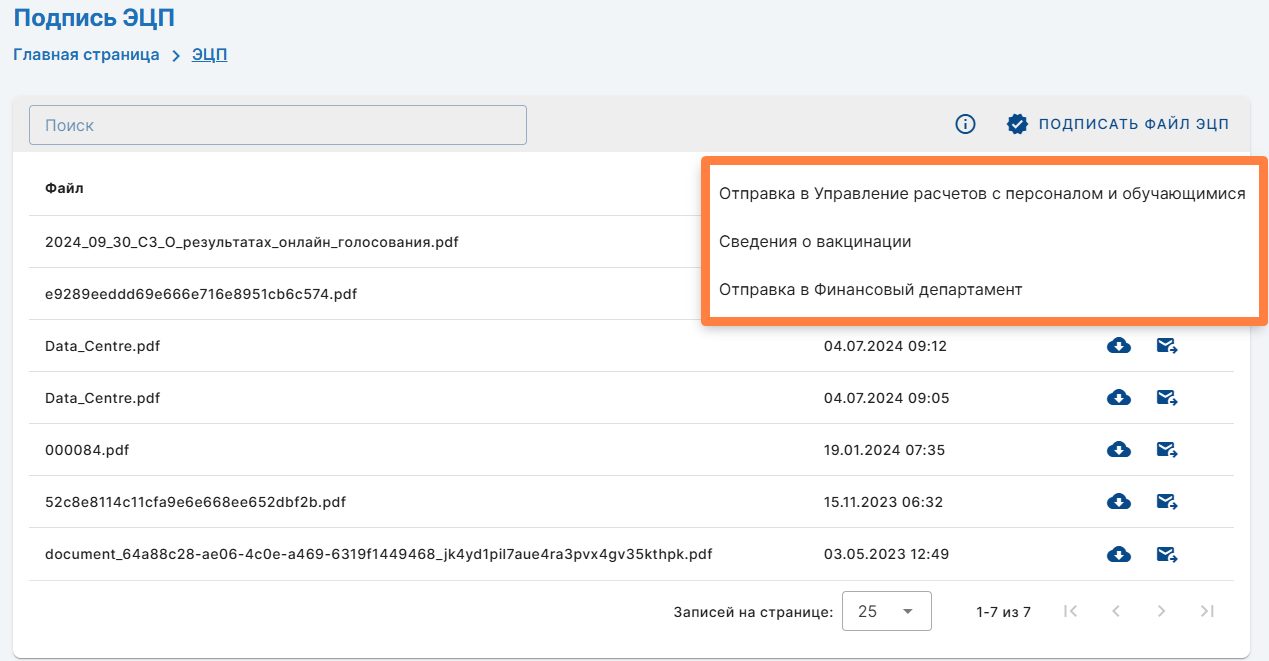This screenshot has width=1269, height=661.
Task: Open the 'ЭЦП' breadcrumb link
Action: [x=209, y=55]
